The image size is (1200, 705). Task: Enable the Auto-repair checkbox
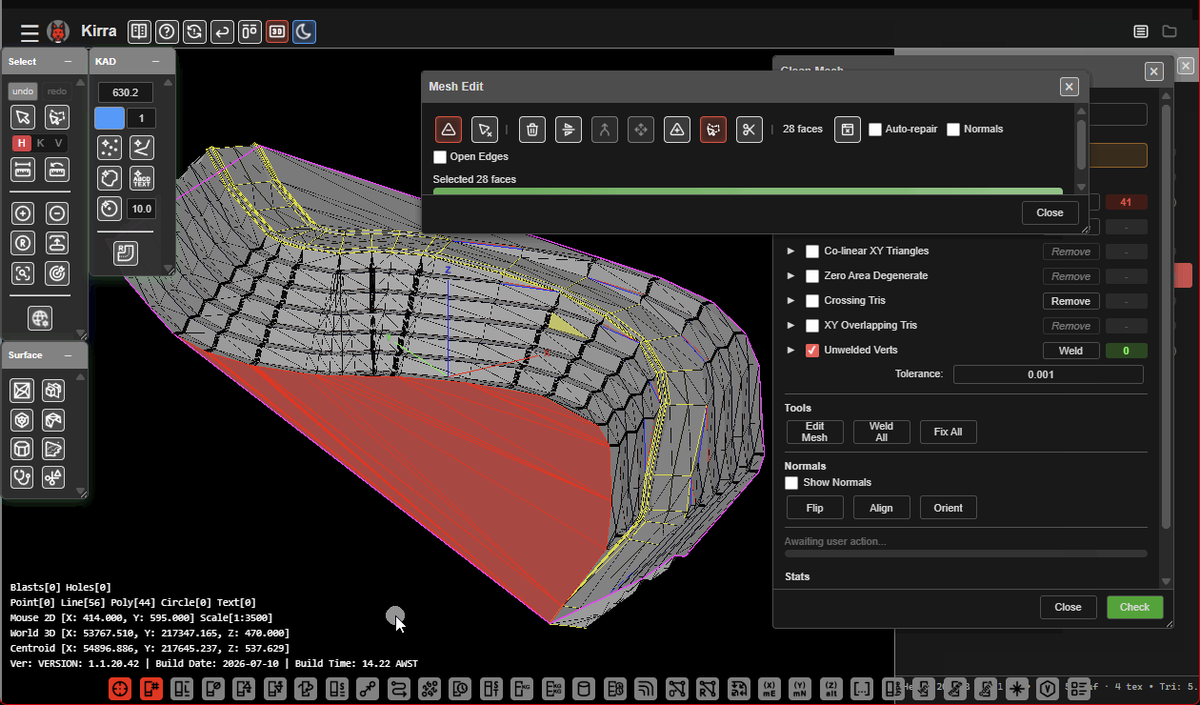pos(875,129)
